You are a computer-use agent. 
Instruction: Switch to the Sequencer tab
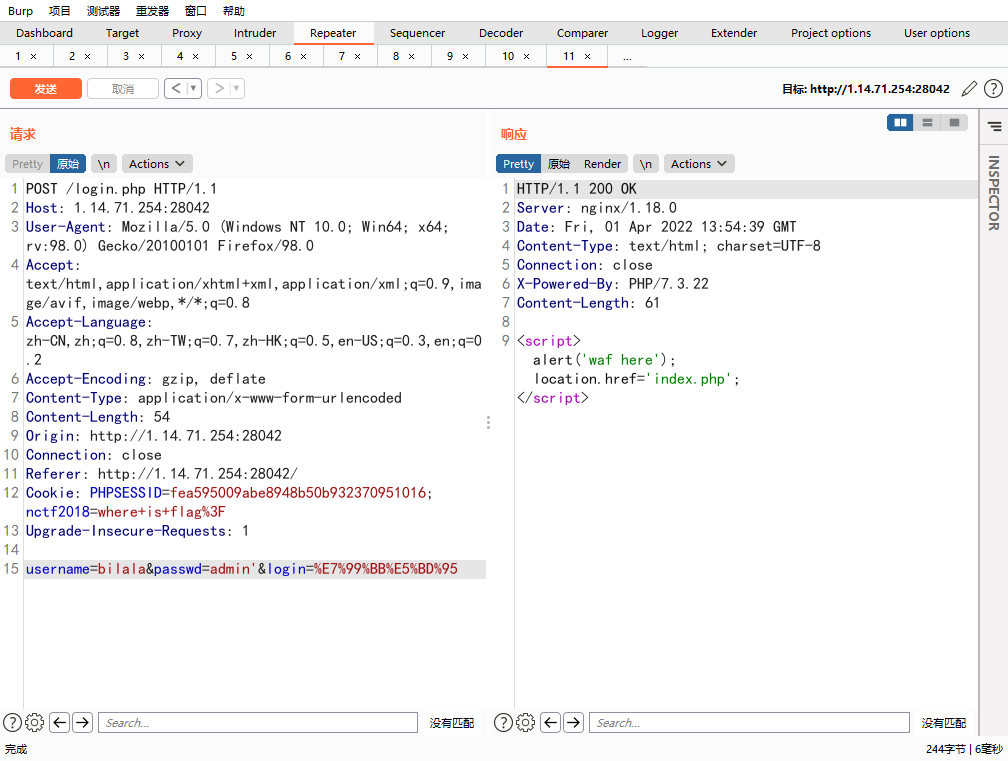pos(417,33)
